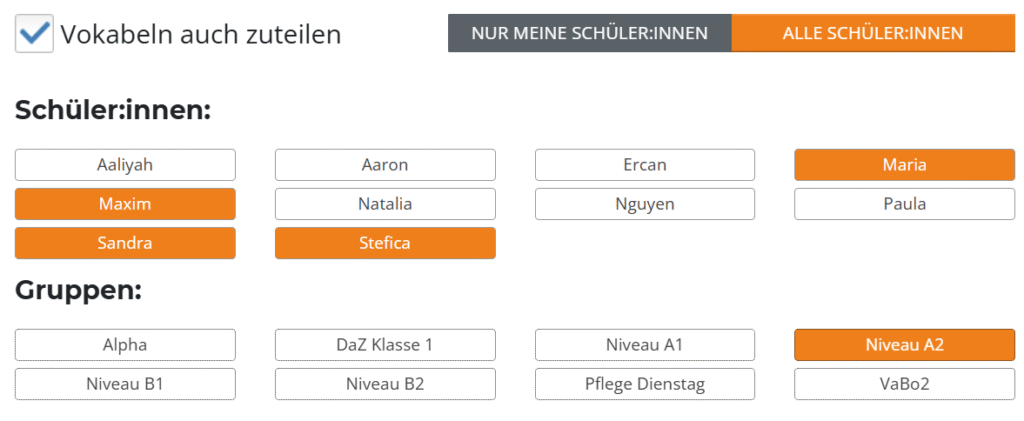
Task: Enable the Niveau A1 group
Action: pyautogui.click(x=644, y=345)
